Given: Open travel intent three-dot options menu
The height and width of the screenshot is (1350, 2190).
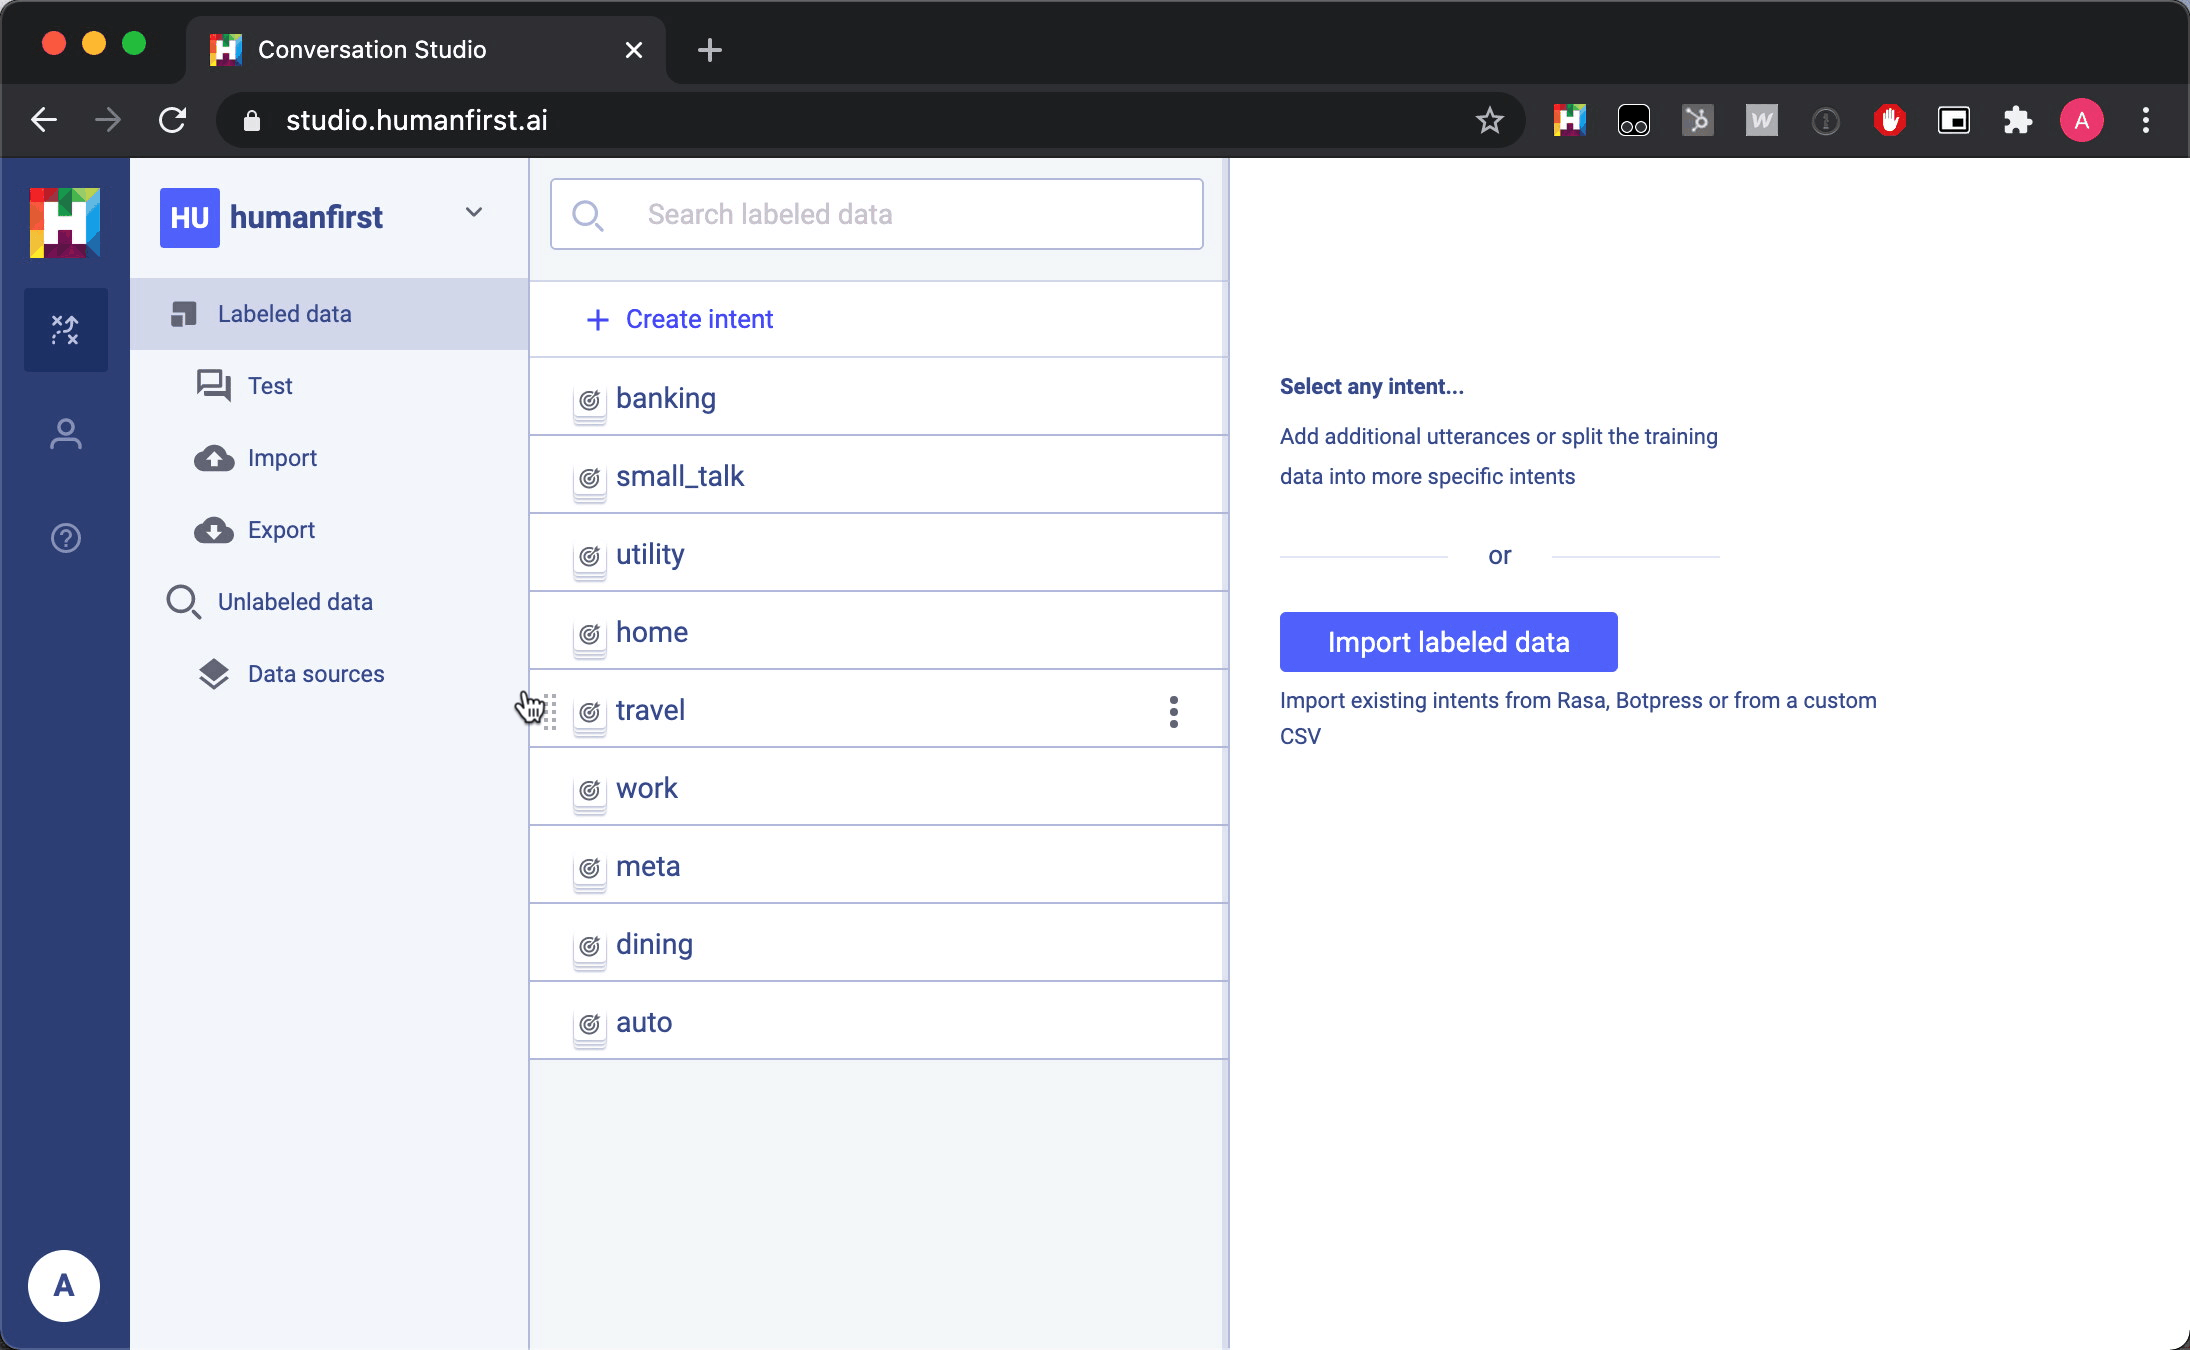Looking at the screenshot, I should [1173, 711].
